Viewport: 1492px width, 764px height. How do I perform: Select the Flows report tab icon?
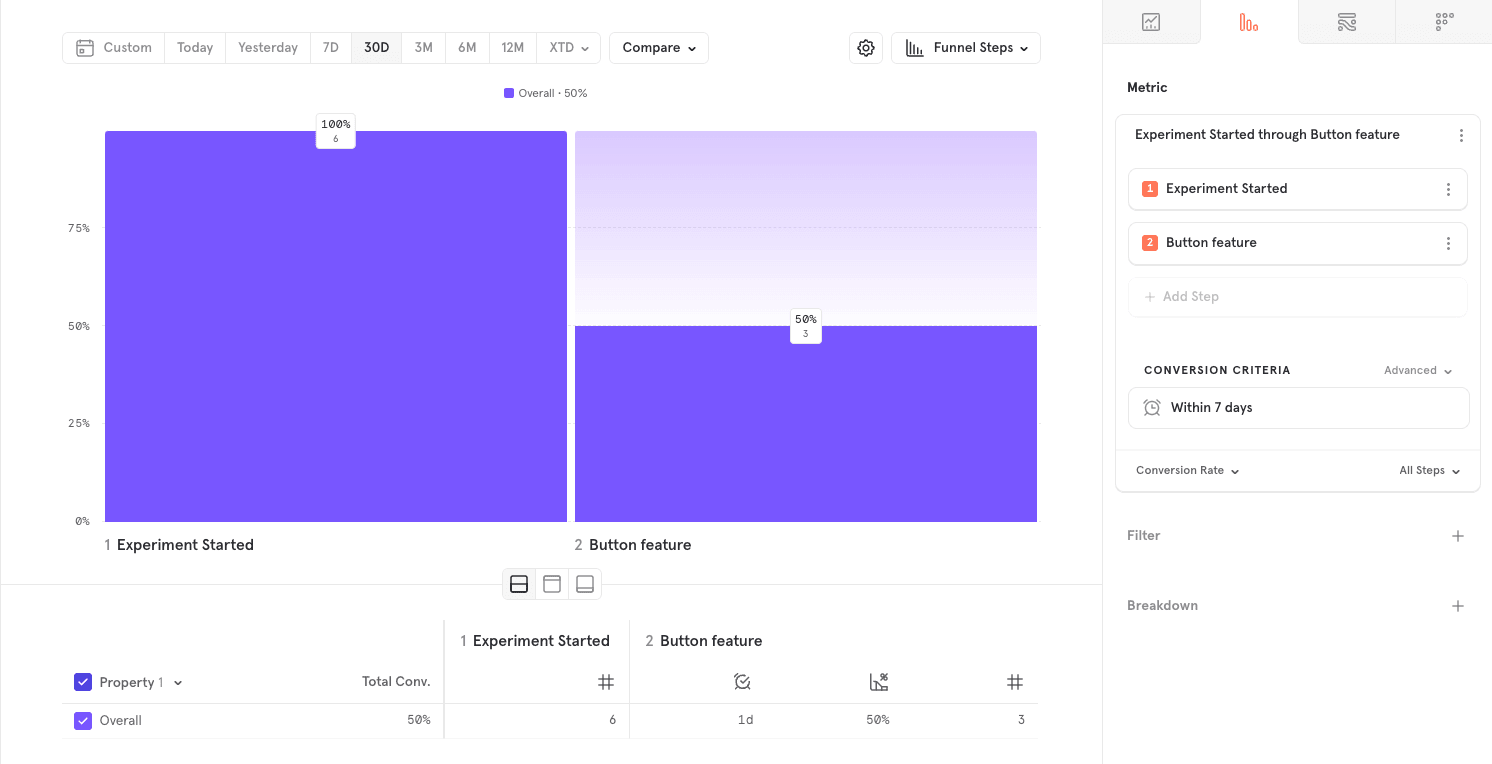coord(1346,22)
